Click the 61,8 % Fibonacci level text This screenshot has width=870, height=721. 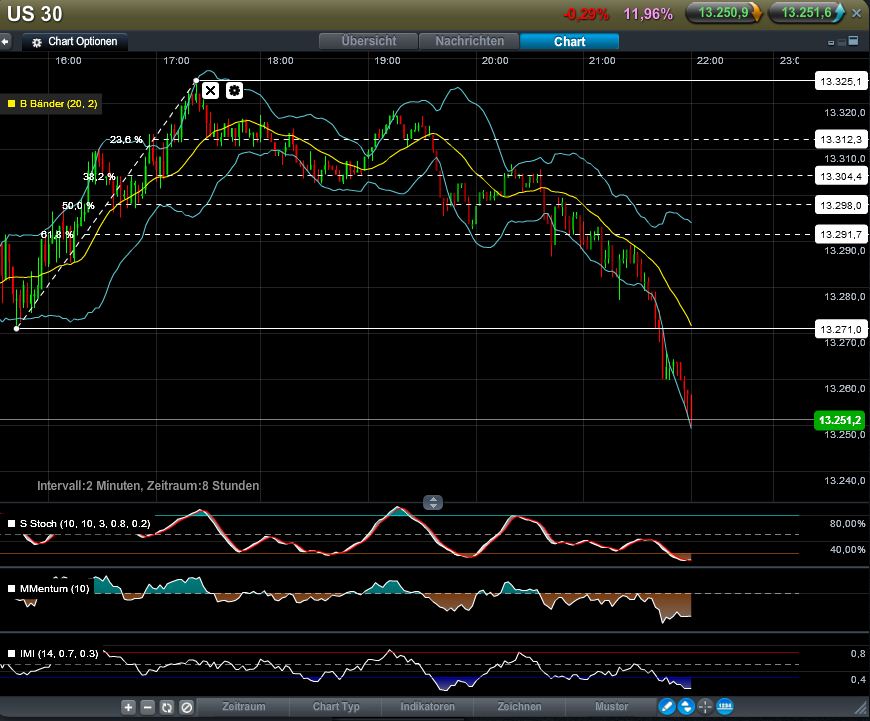point(57,234)
